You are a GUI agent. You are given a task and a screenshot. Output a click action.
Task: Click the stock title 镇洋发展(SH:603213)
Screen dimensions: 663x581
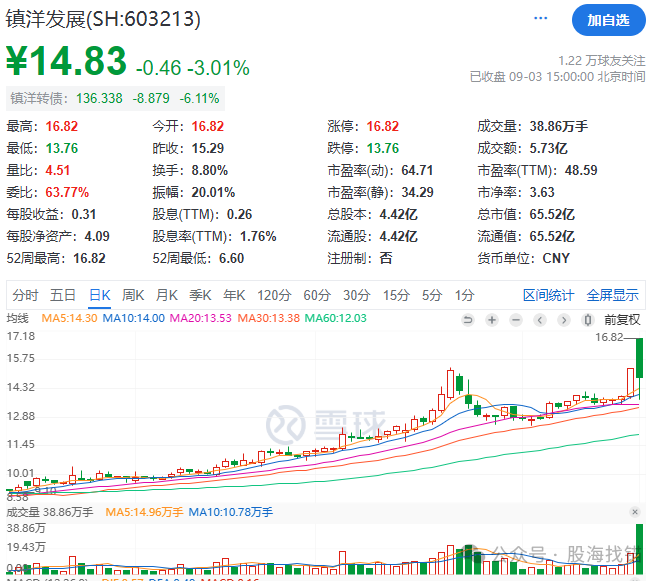(x=103, y=19)
